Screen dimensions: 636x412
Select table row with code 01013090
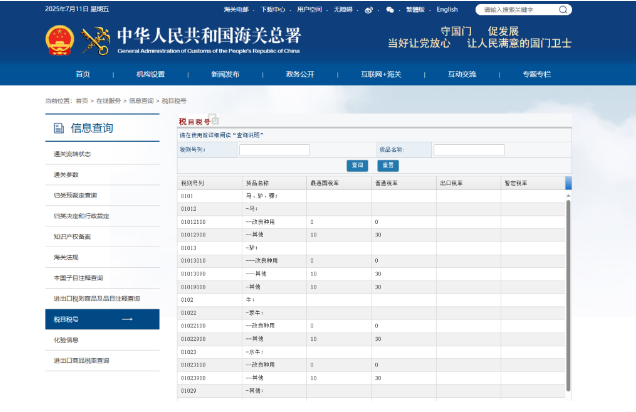pos(371,274)
